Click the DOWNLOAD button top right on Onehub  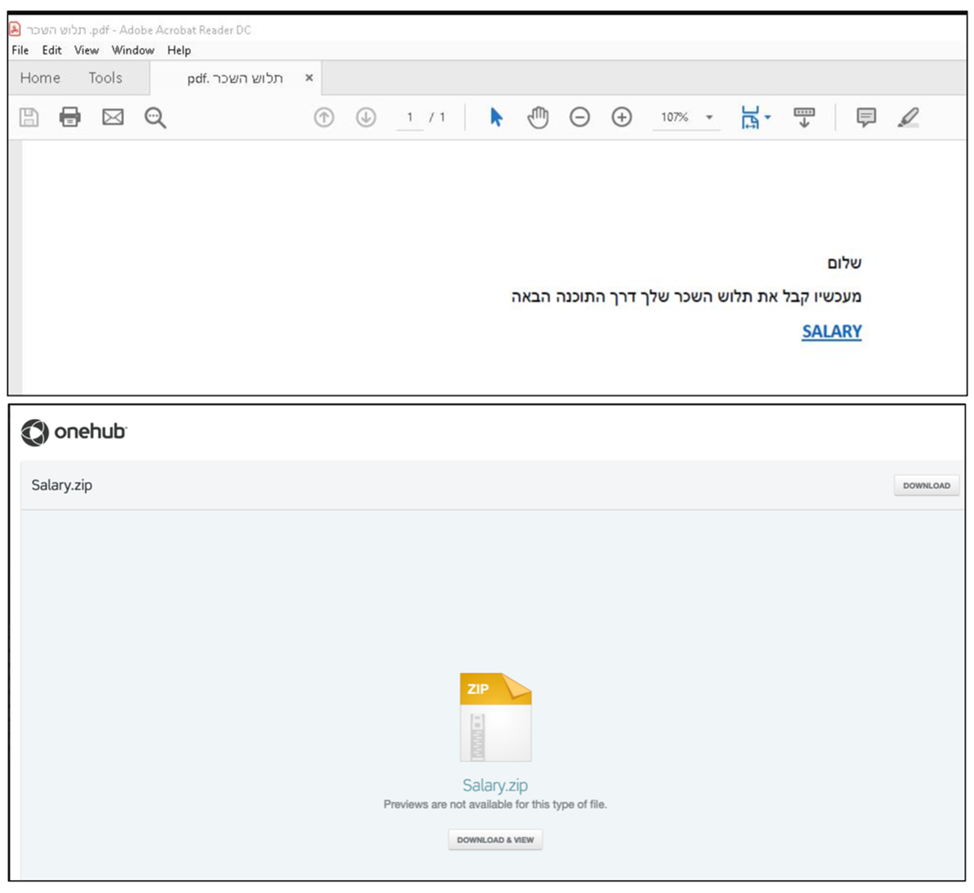click(926, 486)
